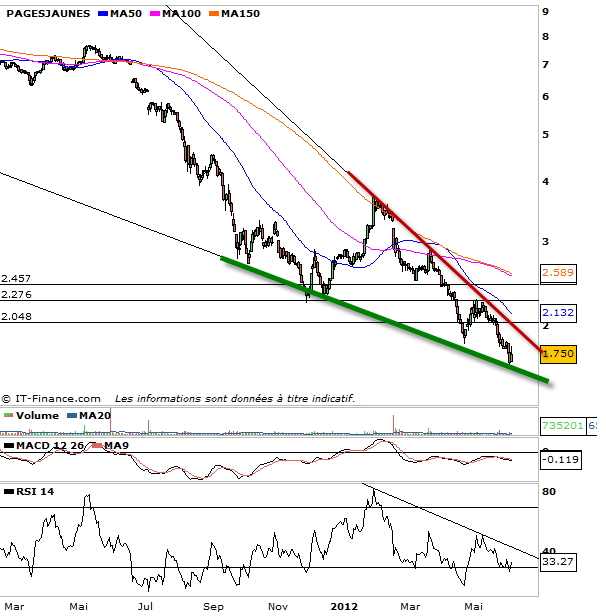
Task: Click the 33.27 RSI value label
Action: pyautogui.click(x=557, y=563)
